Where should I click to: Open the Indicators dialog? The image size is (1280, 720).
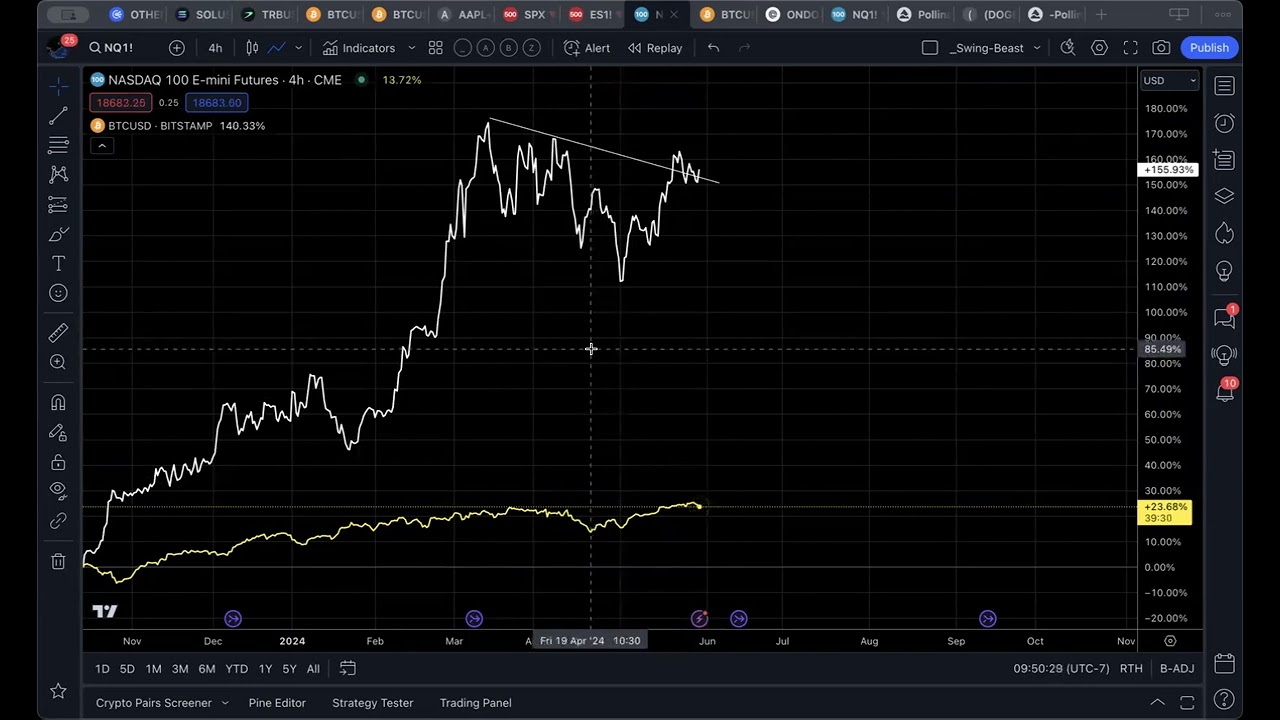359,48
